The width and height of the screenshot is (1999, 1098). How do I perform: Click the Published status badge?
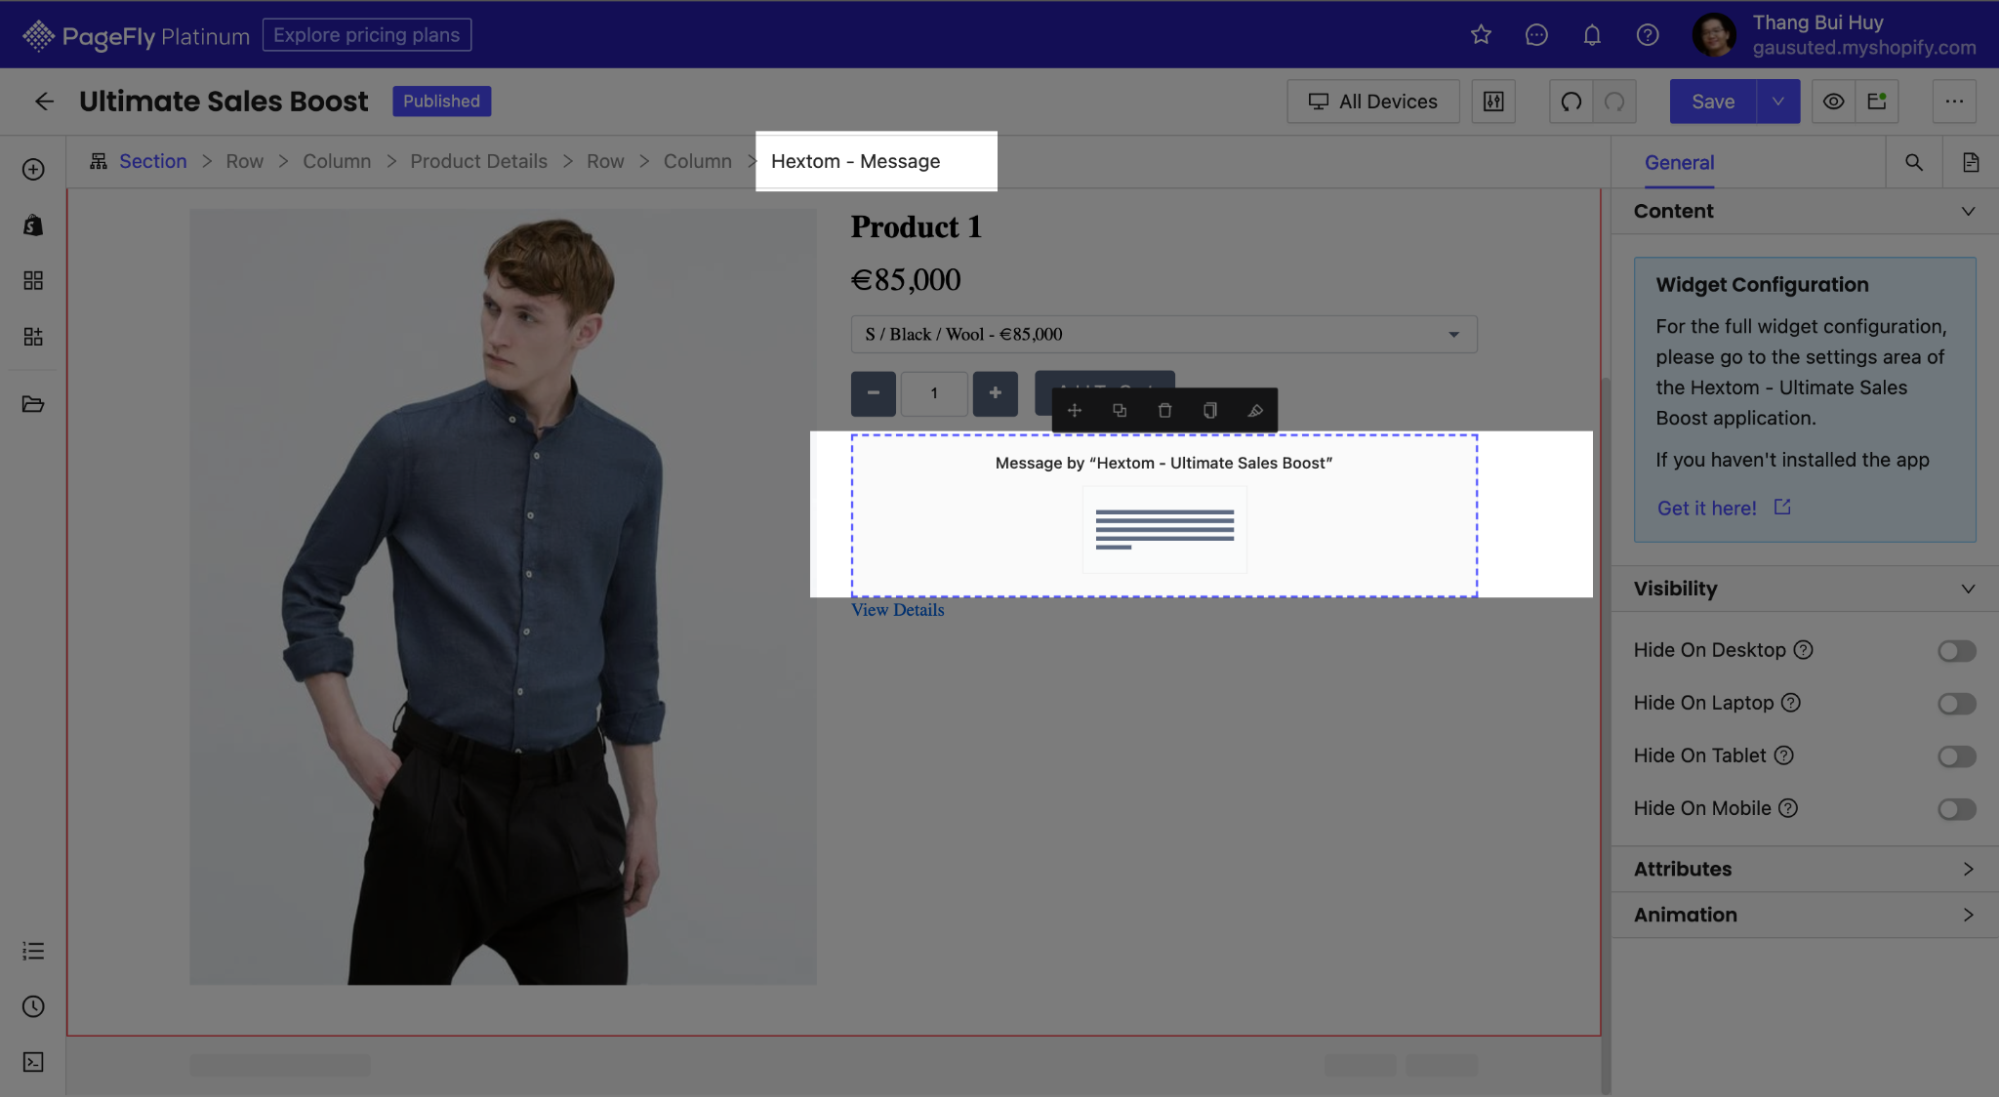point(441,101)
